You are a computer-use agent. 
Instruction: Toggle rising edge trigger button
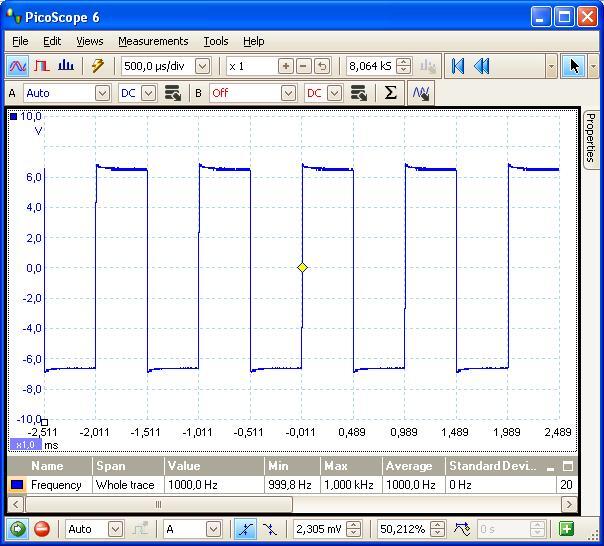click(x=245, y=529)
